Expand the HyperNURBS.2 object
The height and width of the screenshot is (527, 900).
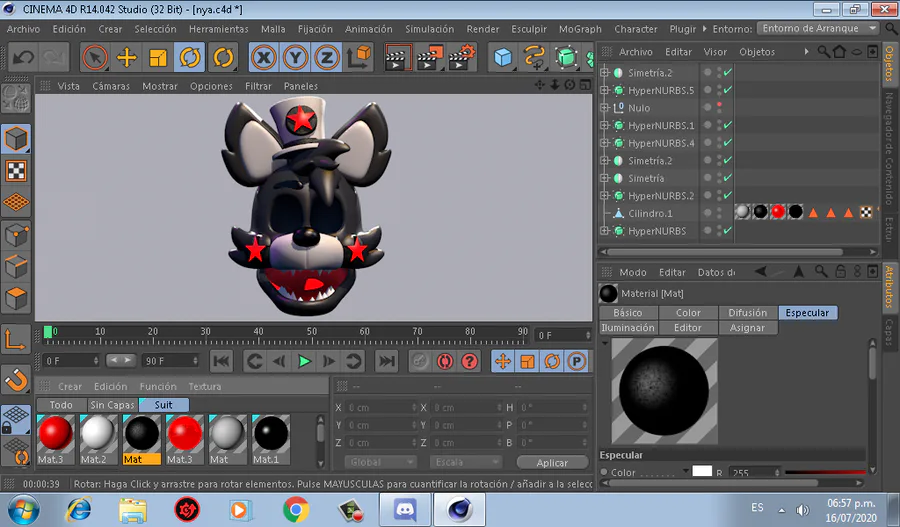click(604, 196)
